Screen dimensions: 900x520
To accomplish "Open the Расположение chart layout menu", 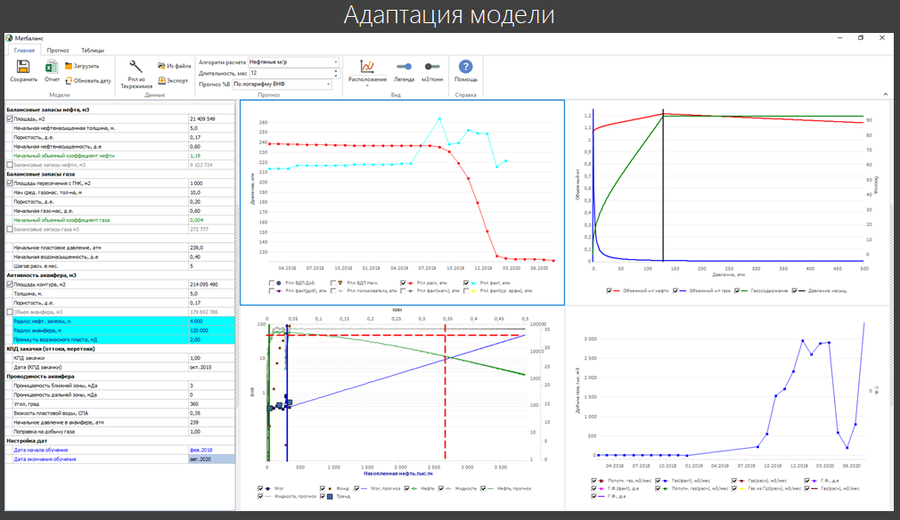I will (x=367, y=67).
